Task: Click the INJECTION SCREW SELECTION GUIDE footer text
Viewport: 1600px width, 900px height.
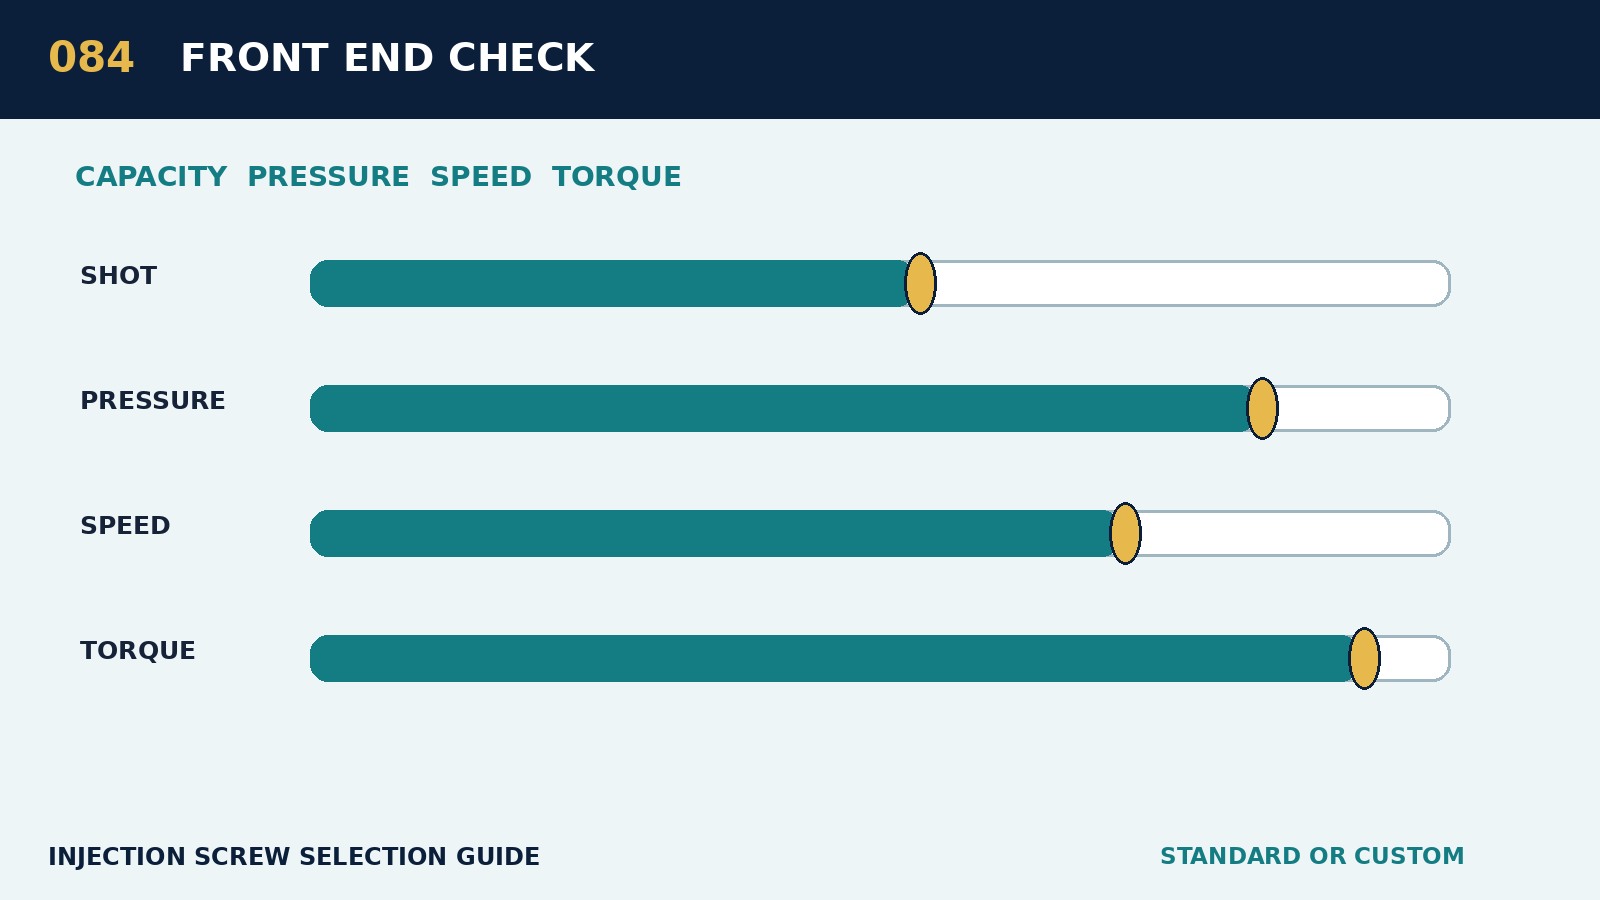Action: pyautogui.click(x=294, y=858)
